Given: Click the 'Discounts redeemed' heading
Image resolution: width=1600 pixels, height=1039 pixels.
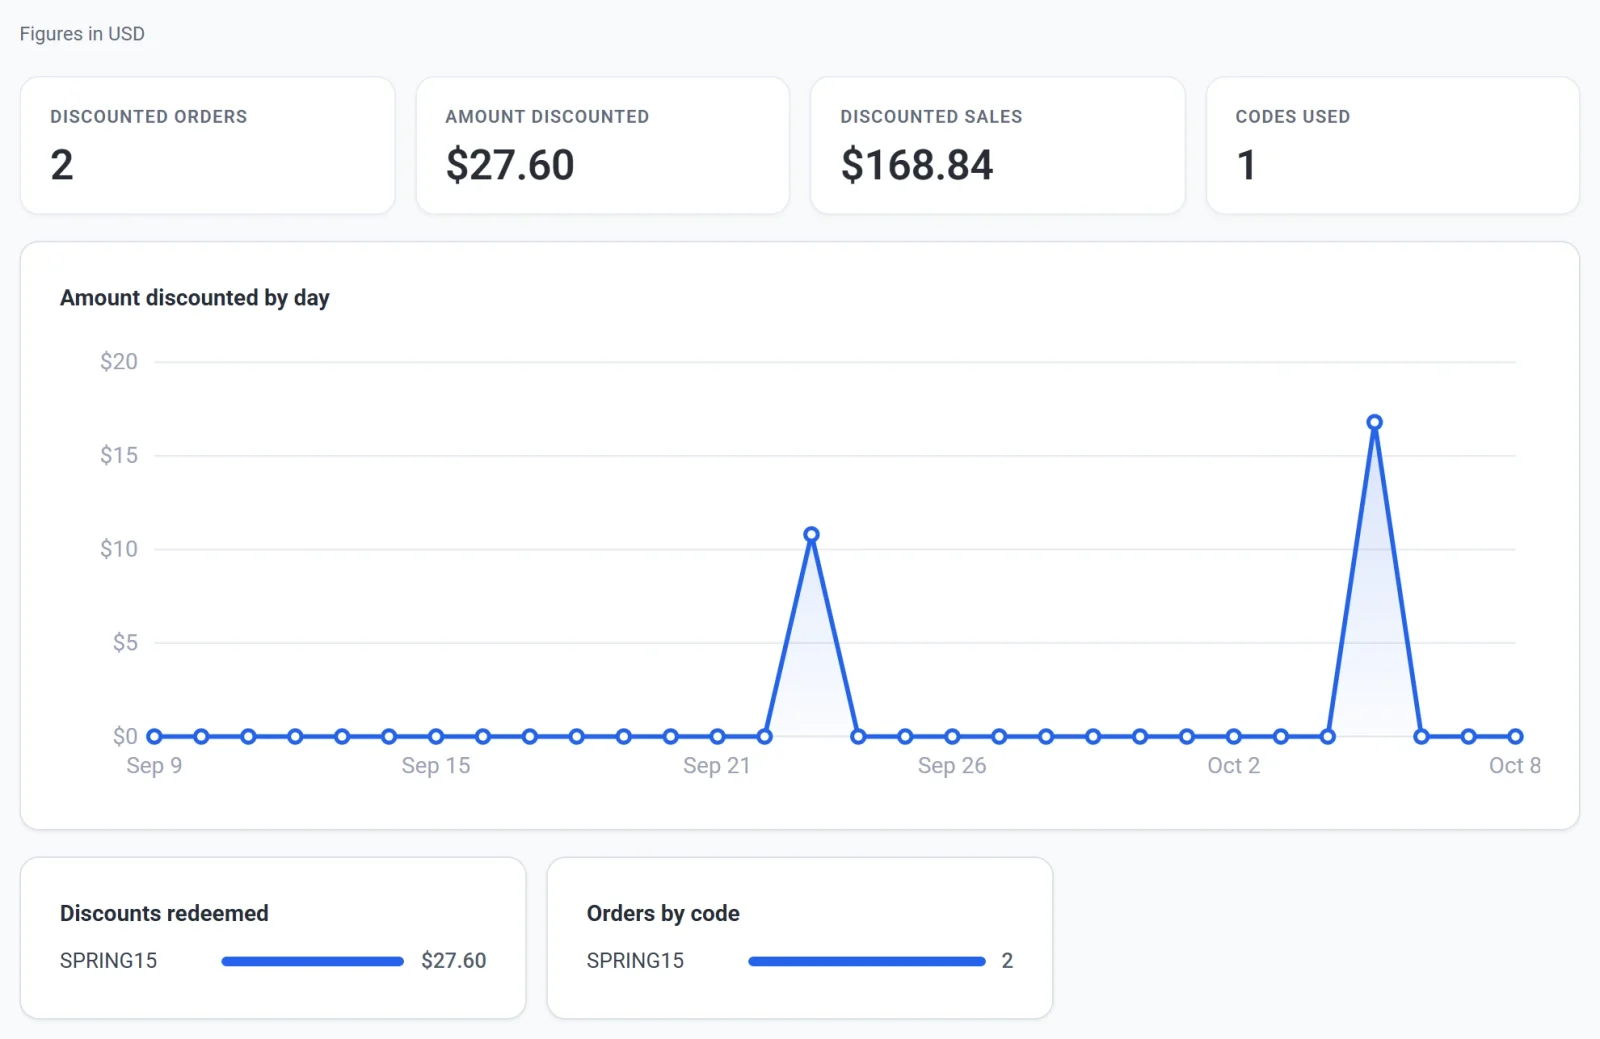Looking at the screenshot, I should tap(165, 914).
